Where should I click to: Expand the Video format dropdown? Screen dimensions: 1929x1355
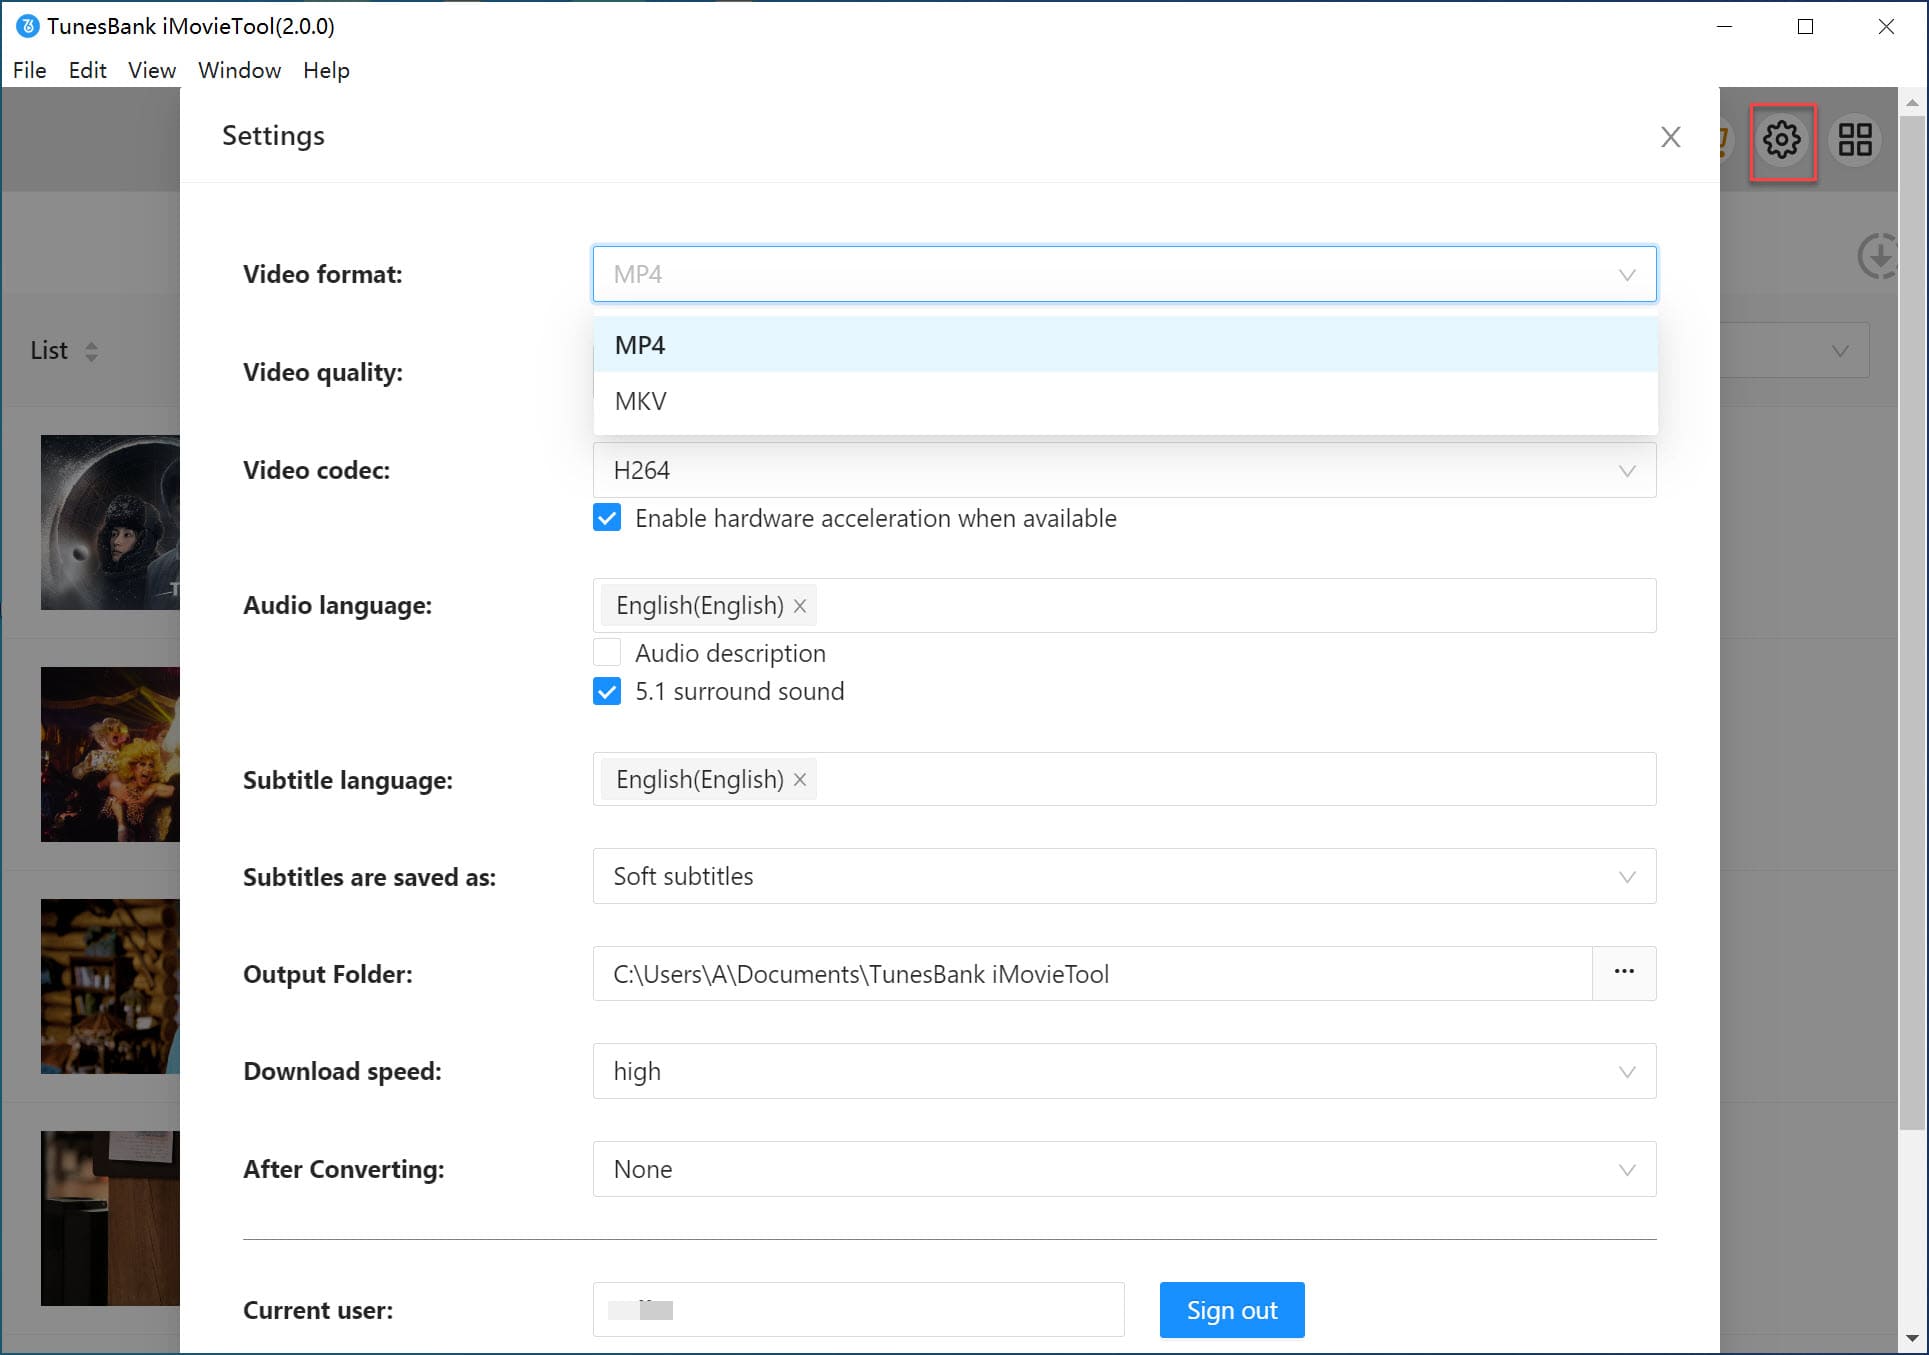click(1121, 273)
